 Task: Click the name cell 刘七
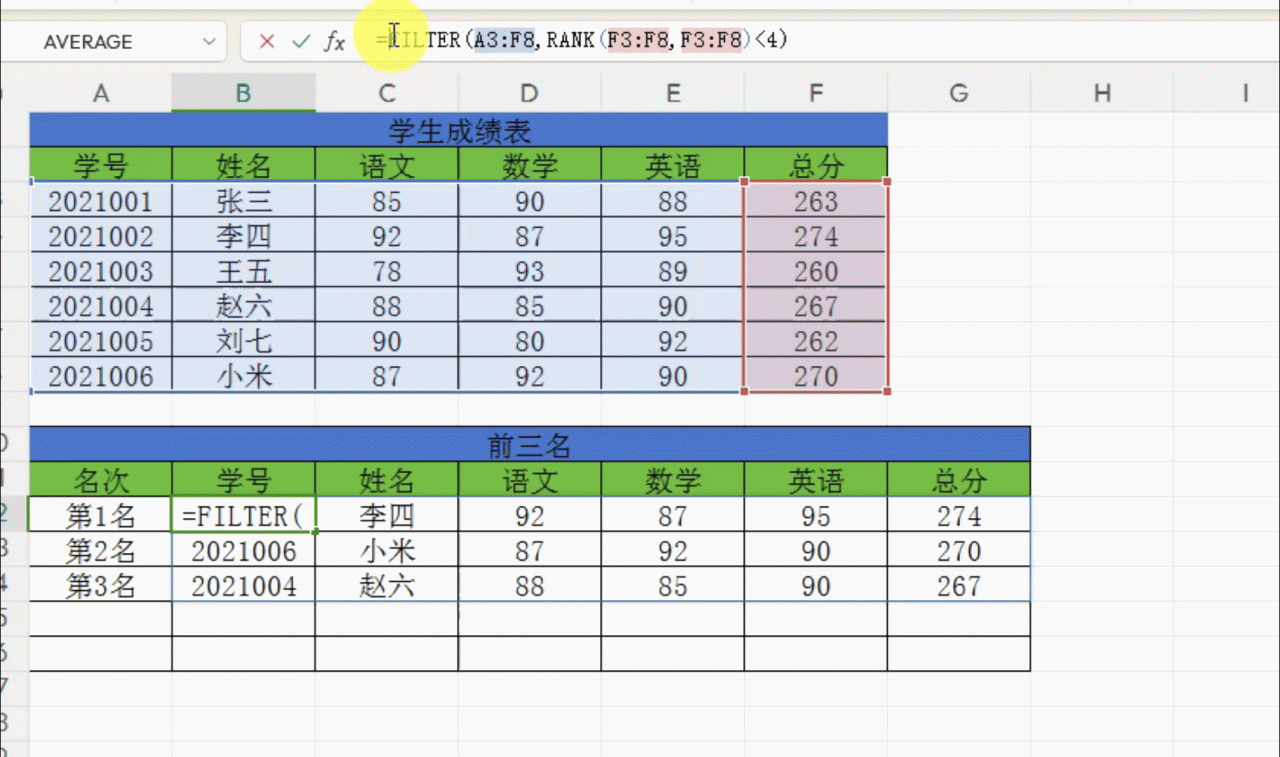pyautogui.click(x=243, y=341)
